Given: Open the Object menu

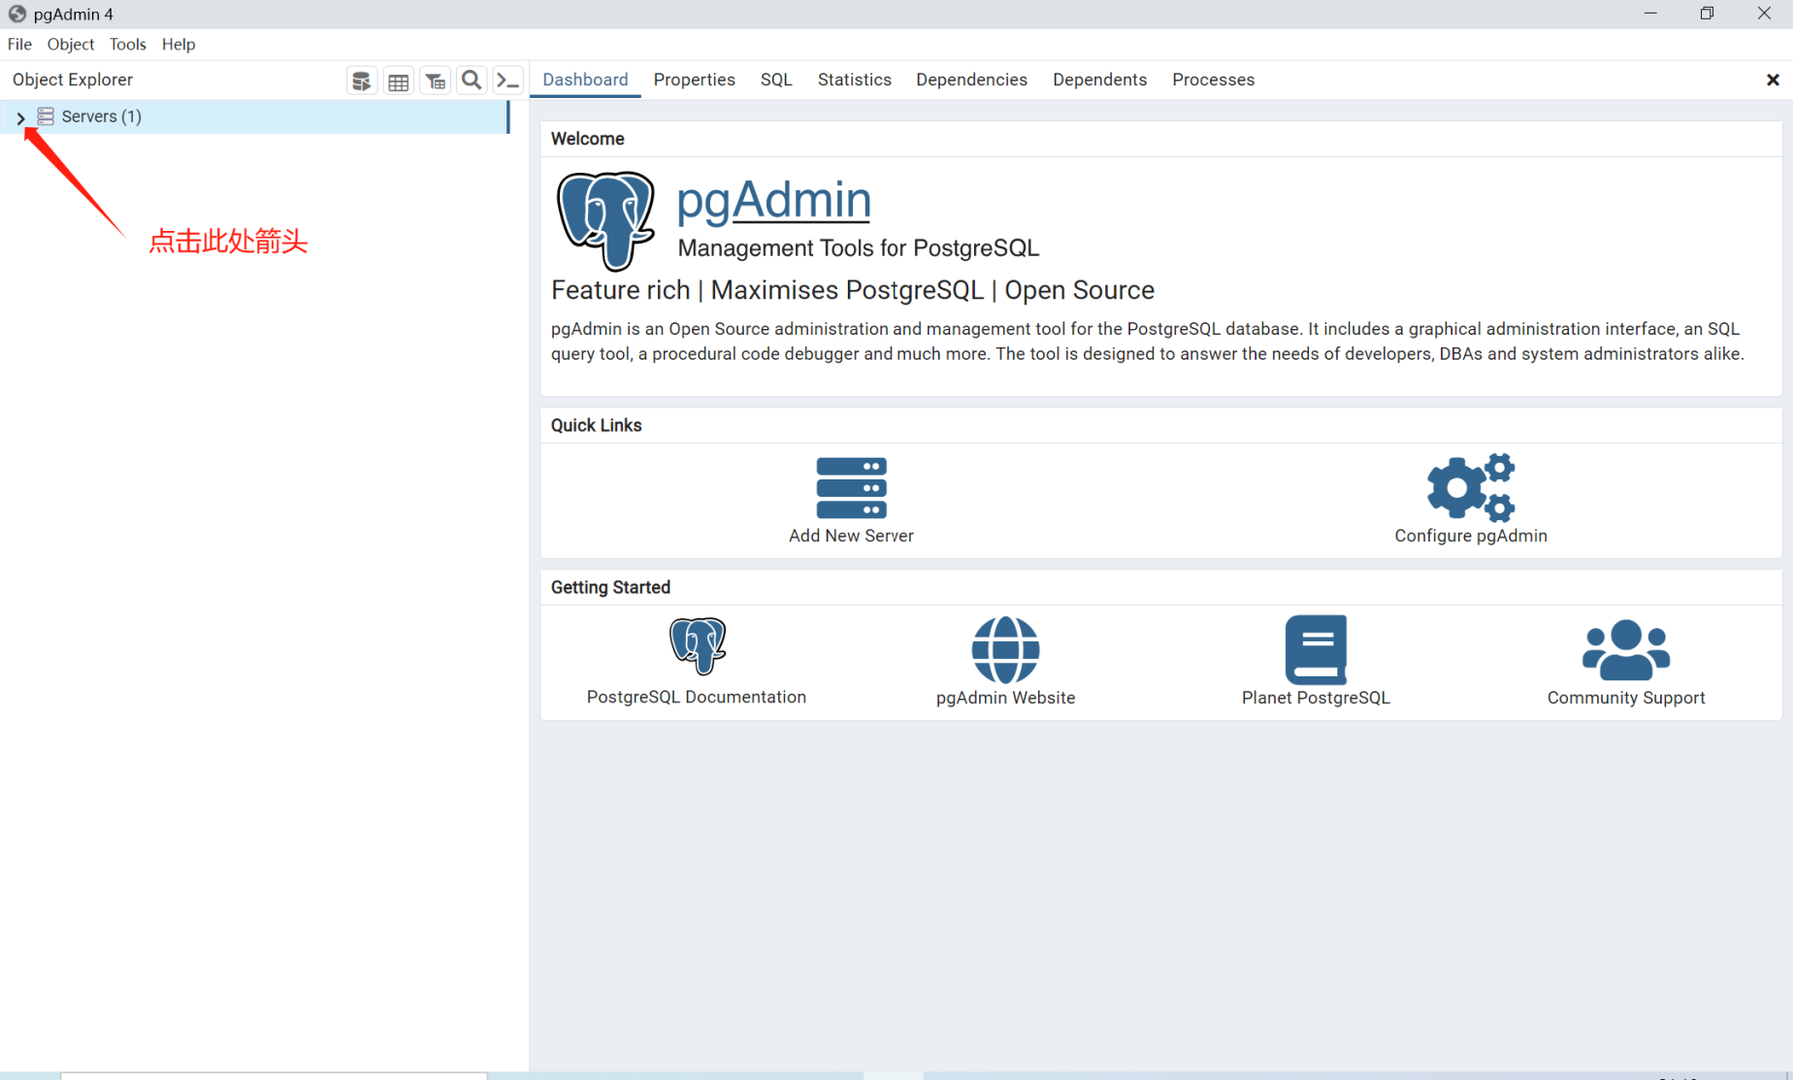Looking at the screenshot, I should 70,44.
